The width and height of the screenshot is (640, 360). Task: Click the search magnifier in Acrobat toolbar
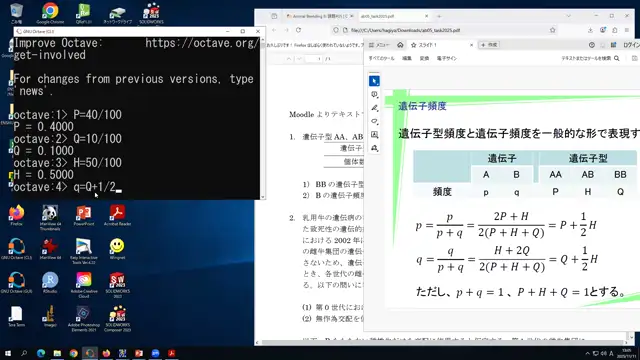[x=617, y=58]
